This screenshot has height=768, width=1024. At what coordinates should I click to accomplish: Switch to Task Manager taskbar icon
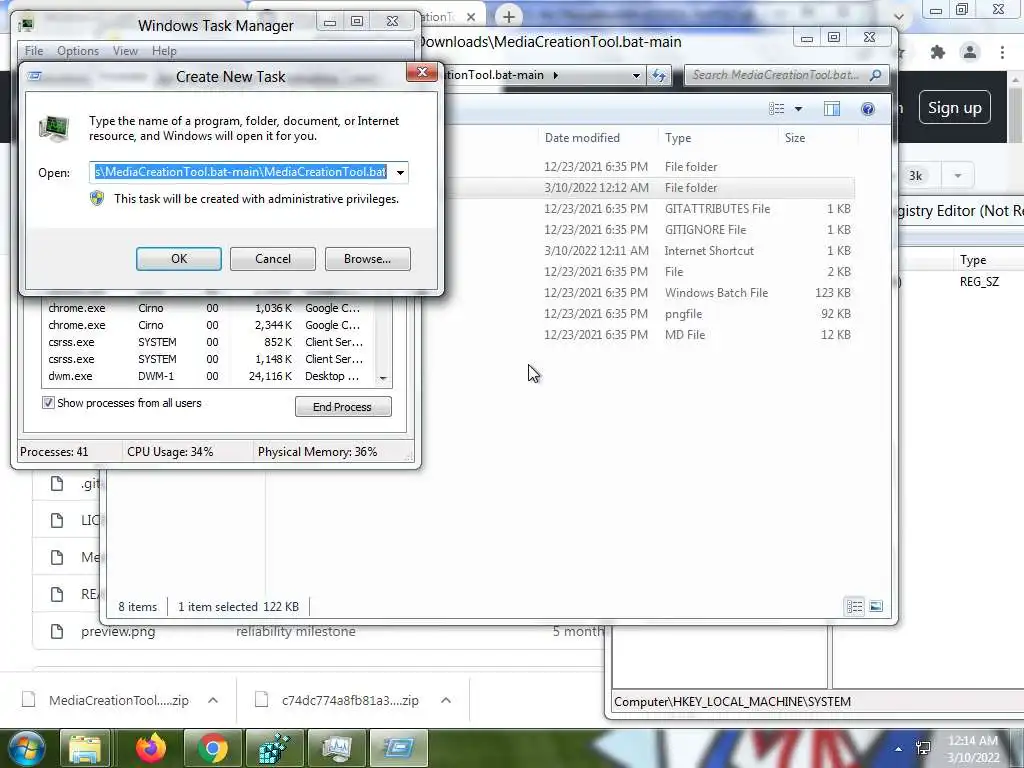click(337, 748)
